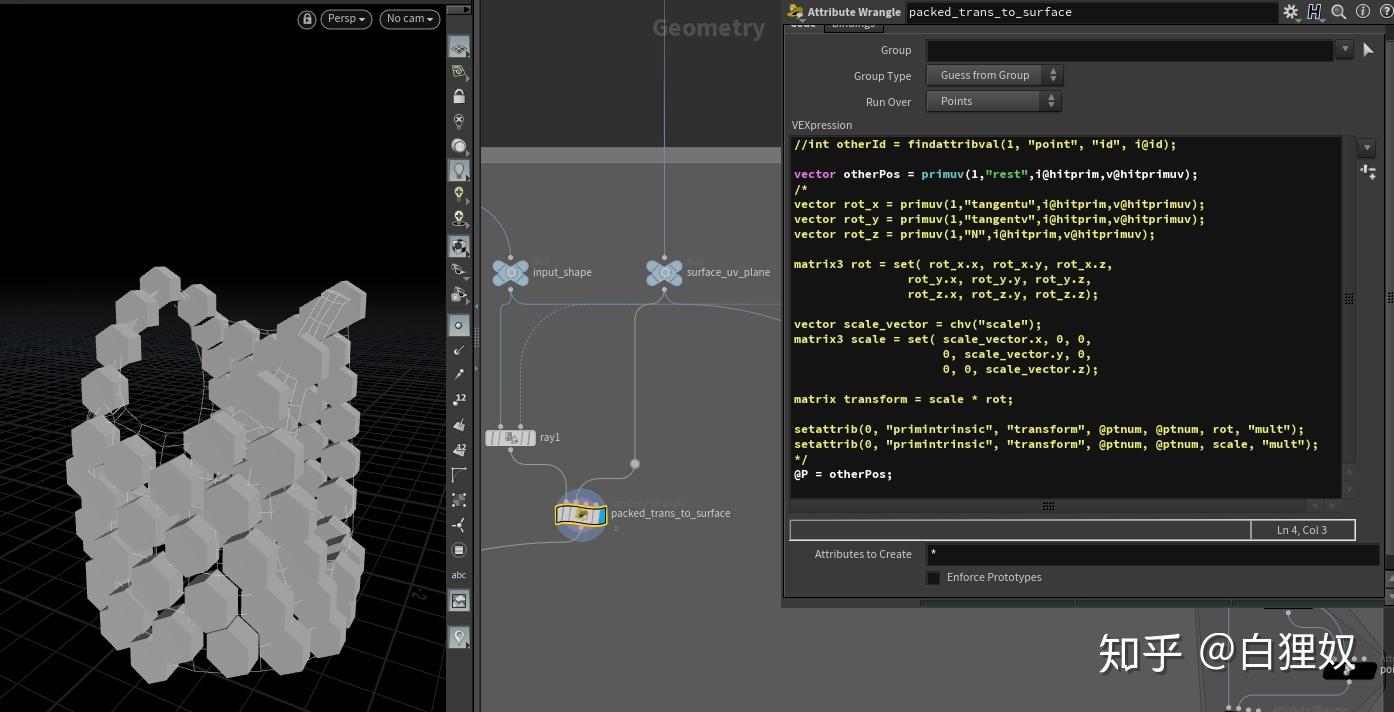The width and height of the screenshot is (1394, 712).
Task: Click the group selection arrow icon
Action: [x=1368, y=49]
